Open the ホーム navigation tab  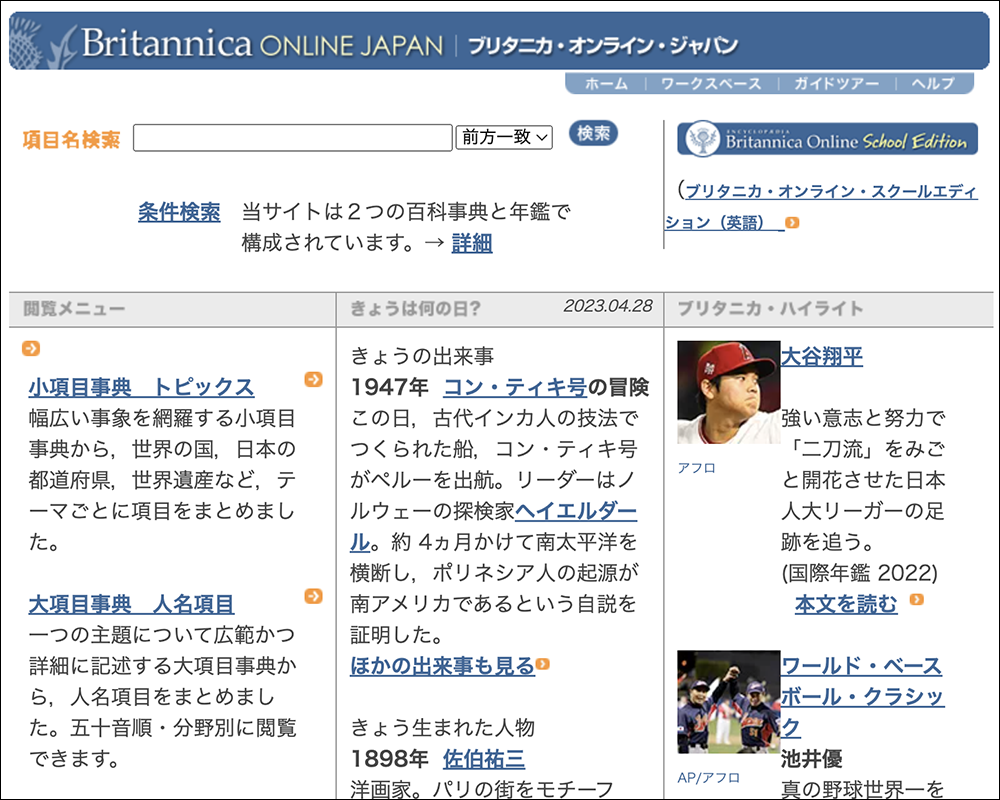click(x=606, y=84)
